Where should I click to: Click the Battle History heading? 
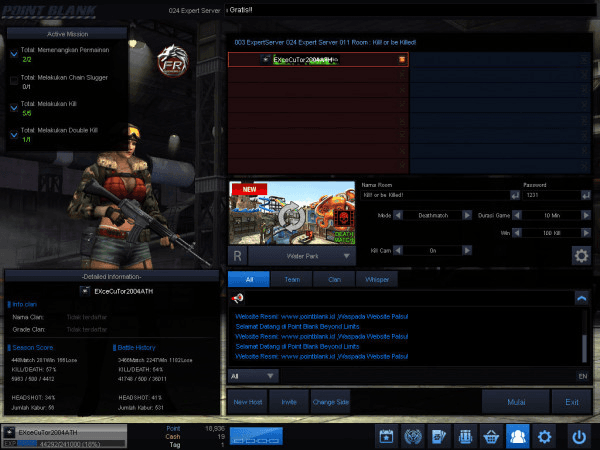pos(136,347)
